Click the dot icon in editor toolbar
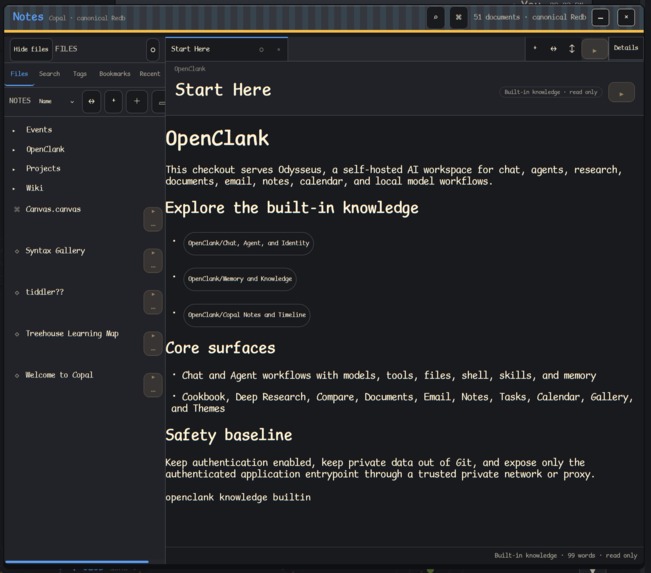 [x=535, y=49]
